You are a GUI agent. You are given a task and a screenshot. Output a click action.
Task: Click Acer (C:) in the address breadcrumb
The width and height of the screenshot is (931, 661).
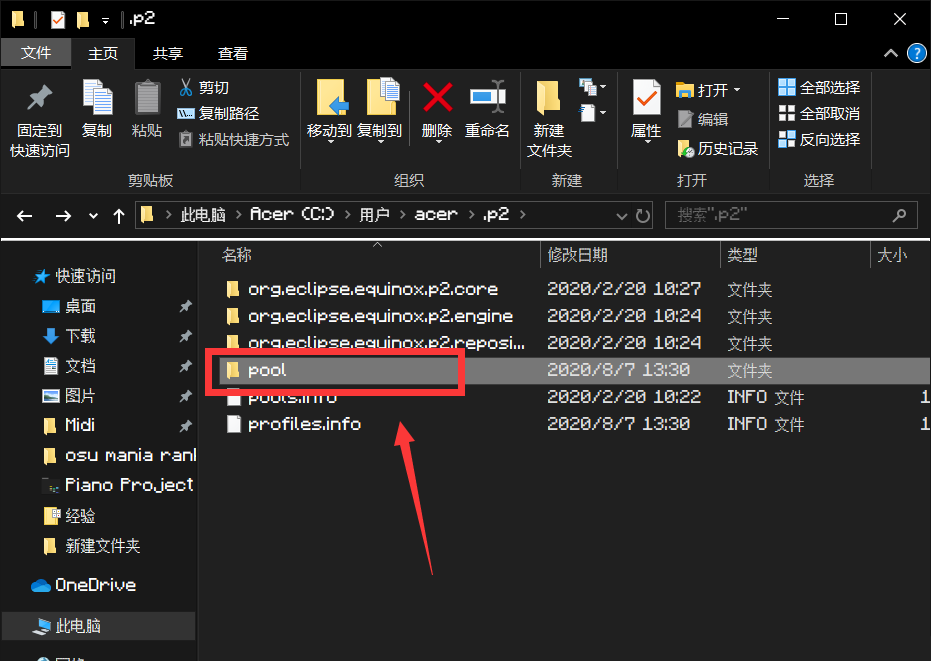tap(292, 214)
